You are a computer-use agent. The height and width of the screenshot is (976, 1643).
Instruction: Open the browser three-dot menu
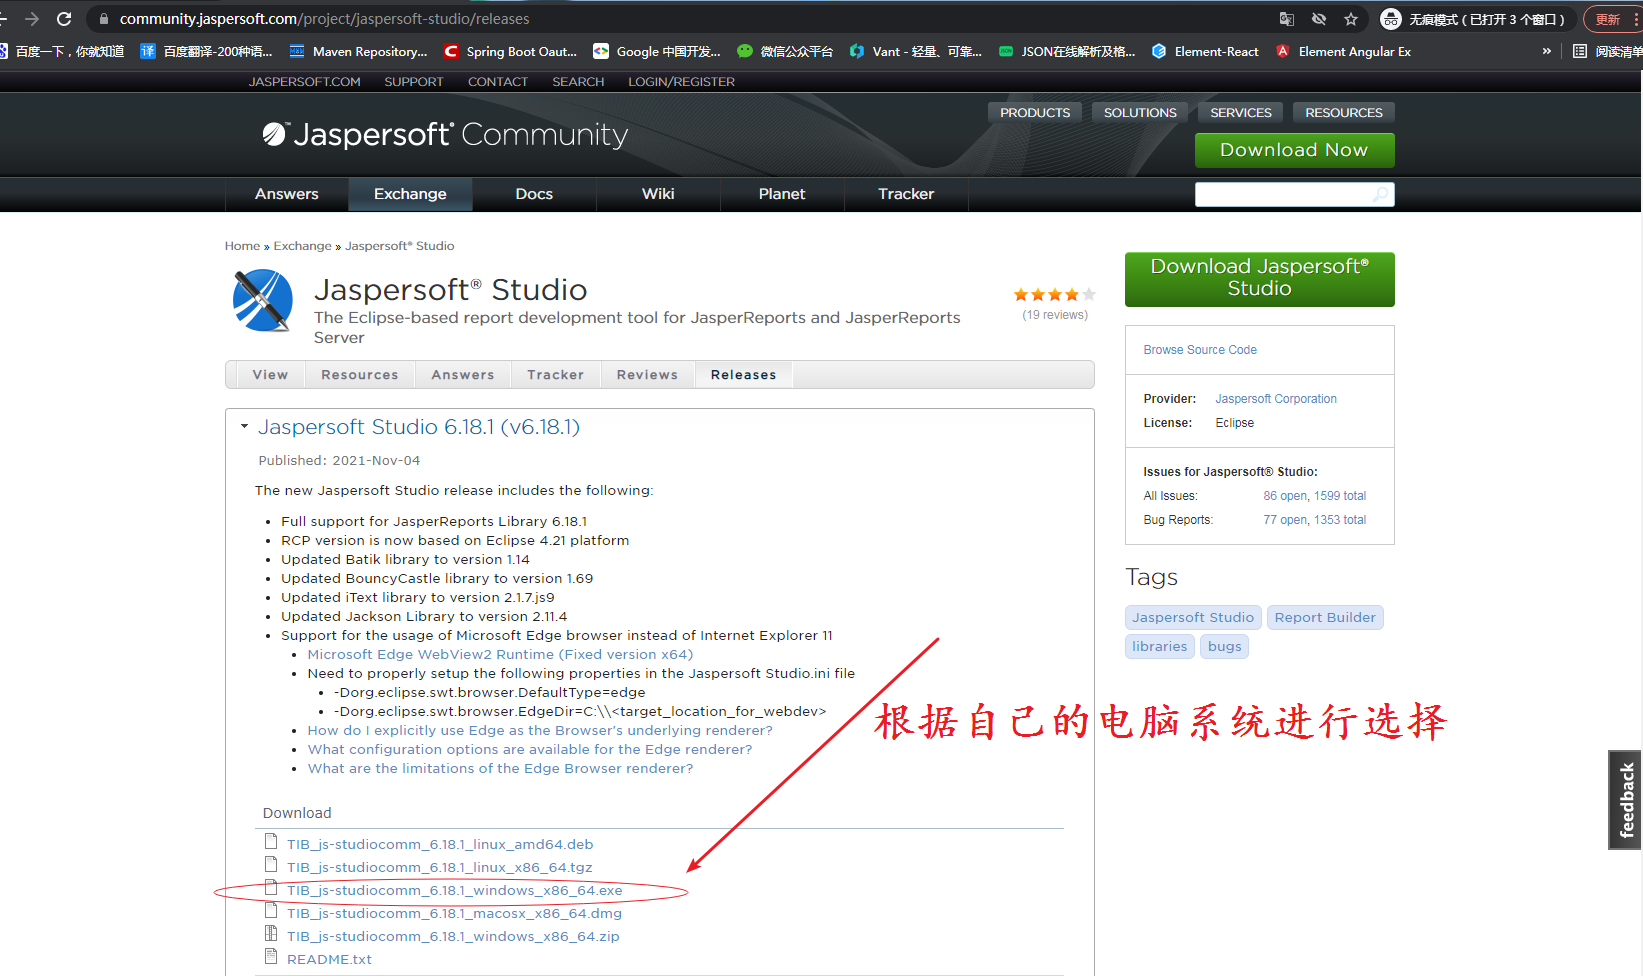click(x=1637, y=18)
